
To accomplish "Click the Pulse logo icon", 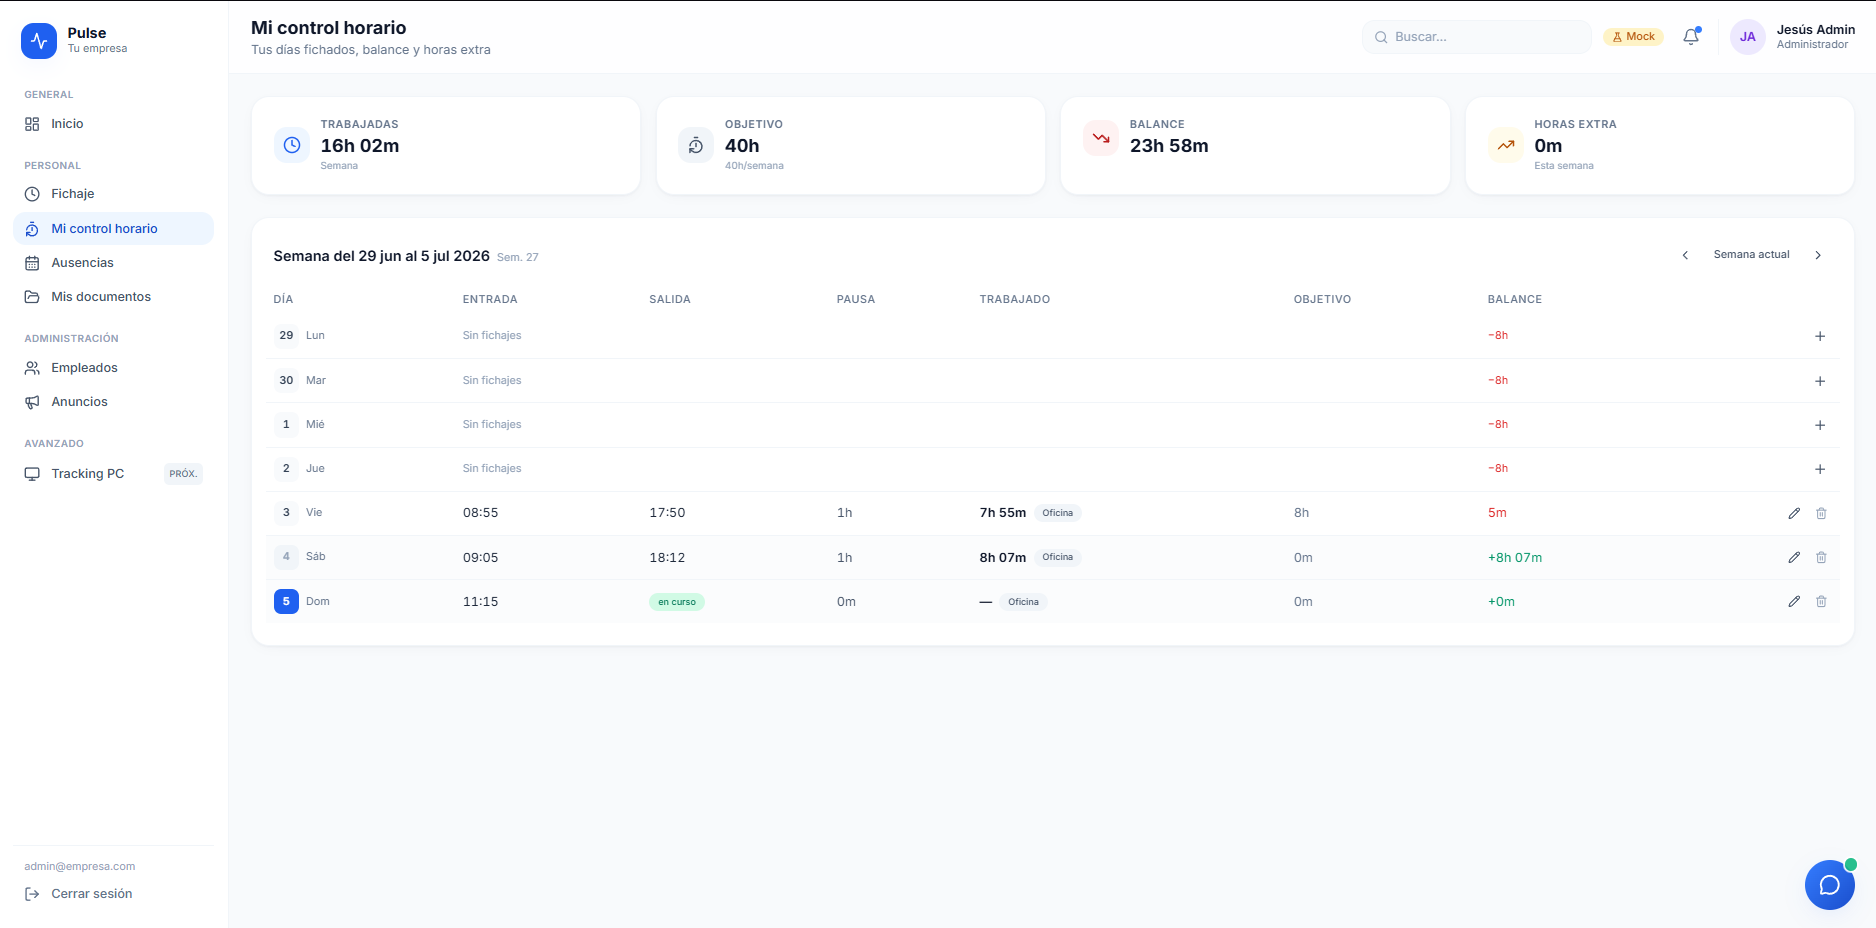I will point(39,41).
